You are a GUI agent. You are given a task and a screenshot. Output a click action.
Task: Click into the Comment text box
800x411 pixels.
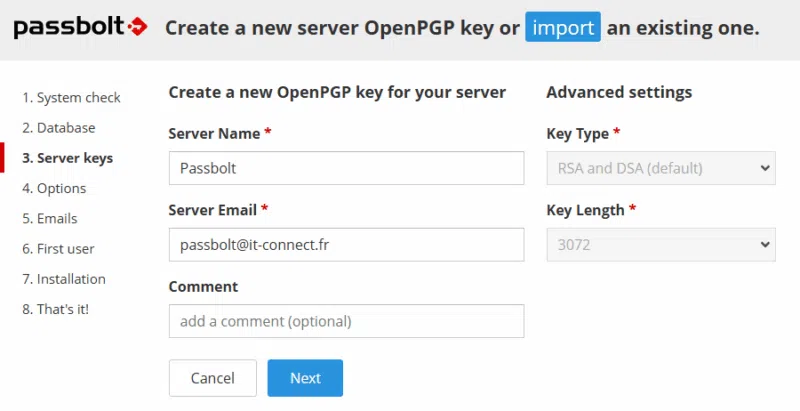click(346, 321)
